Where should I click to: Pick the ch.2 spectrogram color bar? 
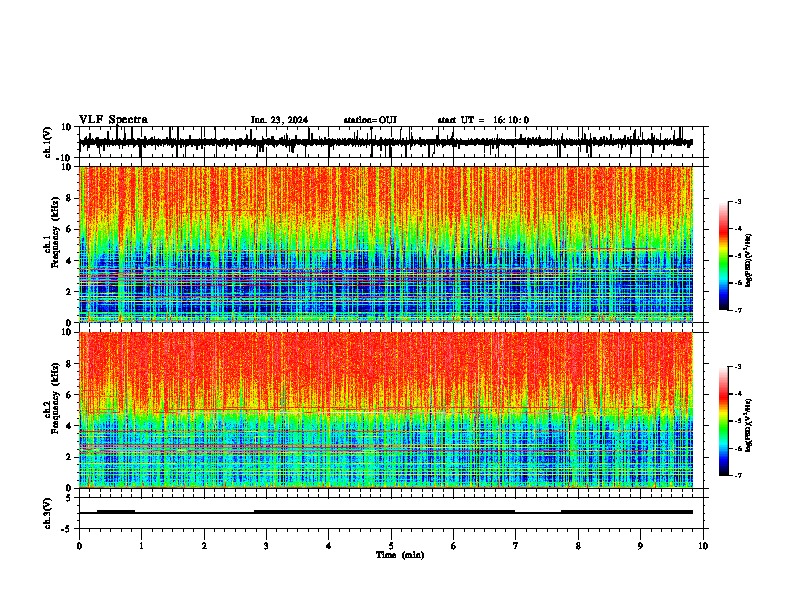723,421
